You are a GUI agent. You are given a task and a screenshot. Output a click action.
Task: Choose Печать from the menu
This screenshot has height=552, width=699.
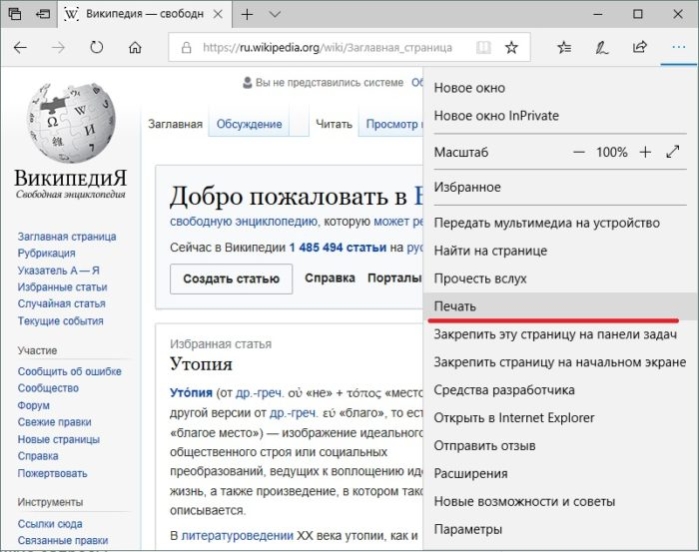(561, 307)
